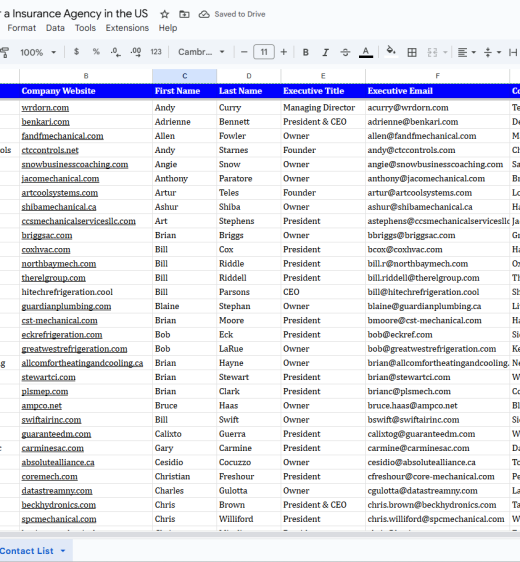The image size is (520, 562).
Task: Open text color picker
Action: tap(366, 52)
